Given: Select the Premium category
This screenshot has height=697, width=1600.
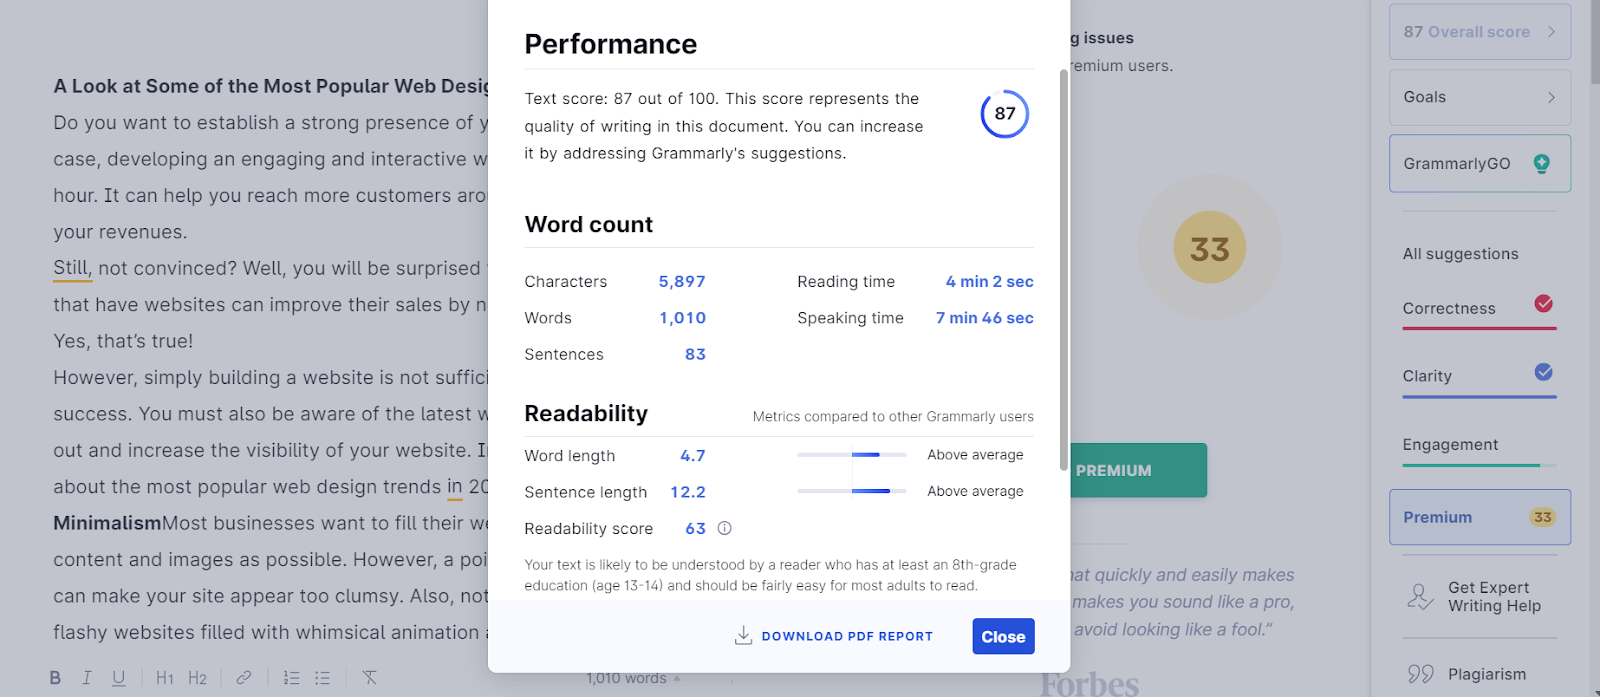Looking at the screenshot, I should [1480, 517].
